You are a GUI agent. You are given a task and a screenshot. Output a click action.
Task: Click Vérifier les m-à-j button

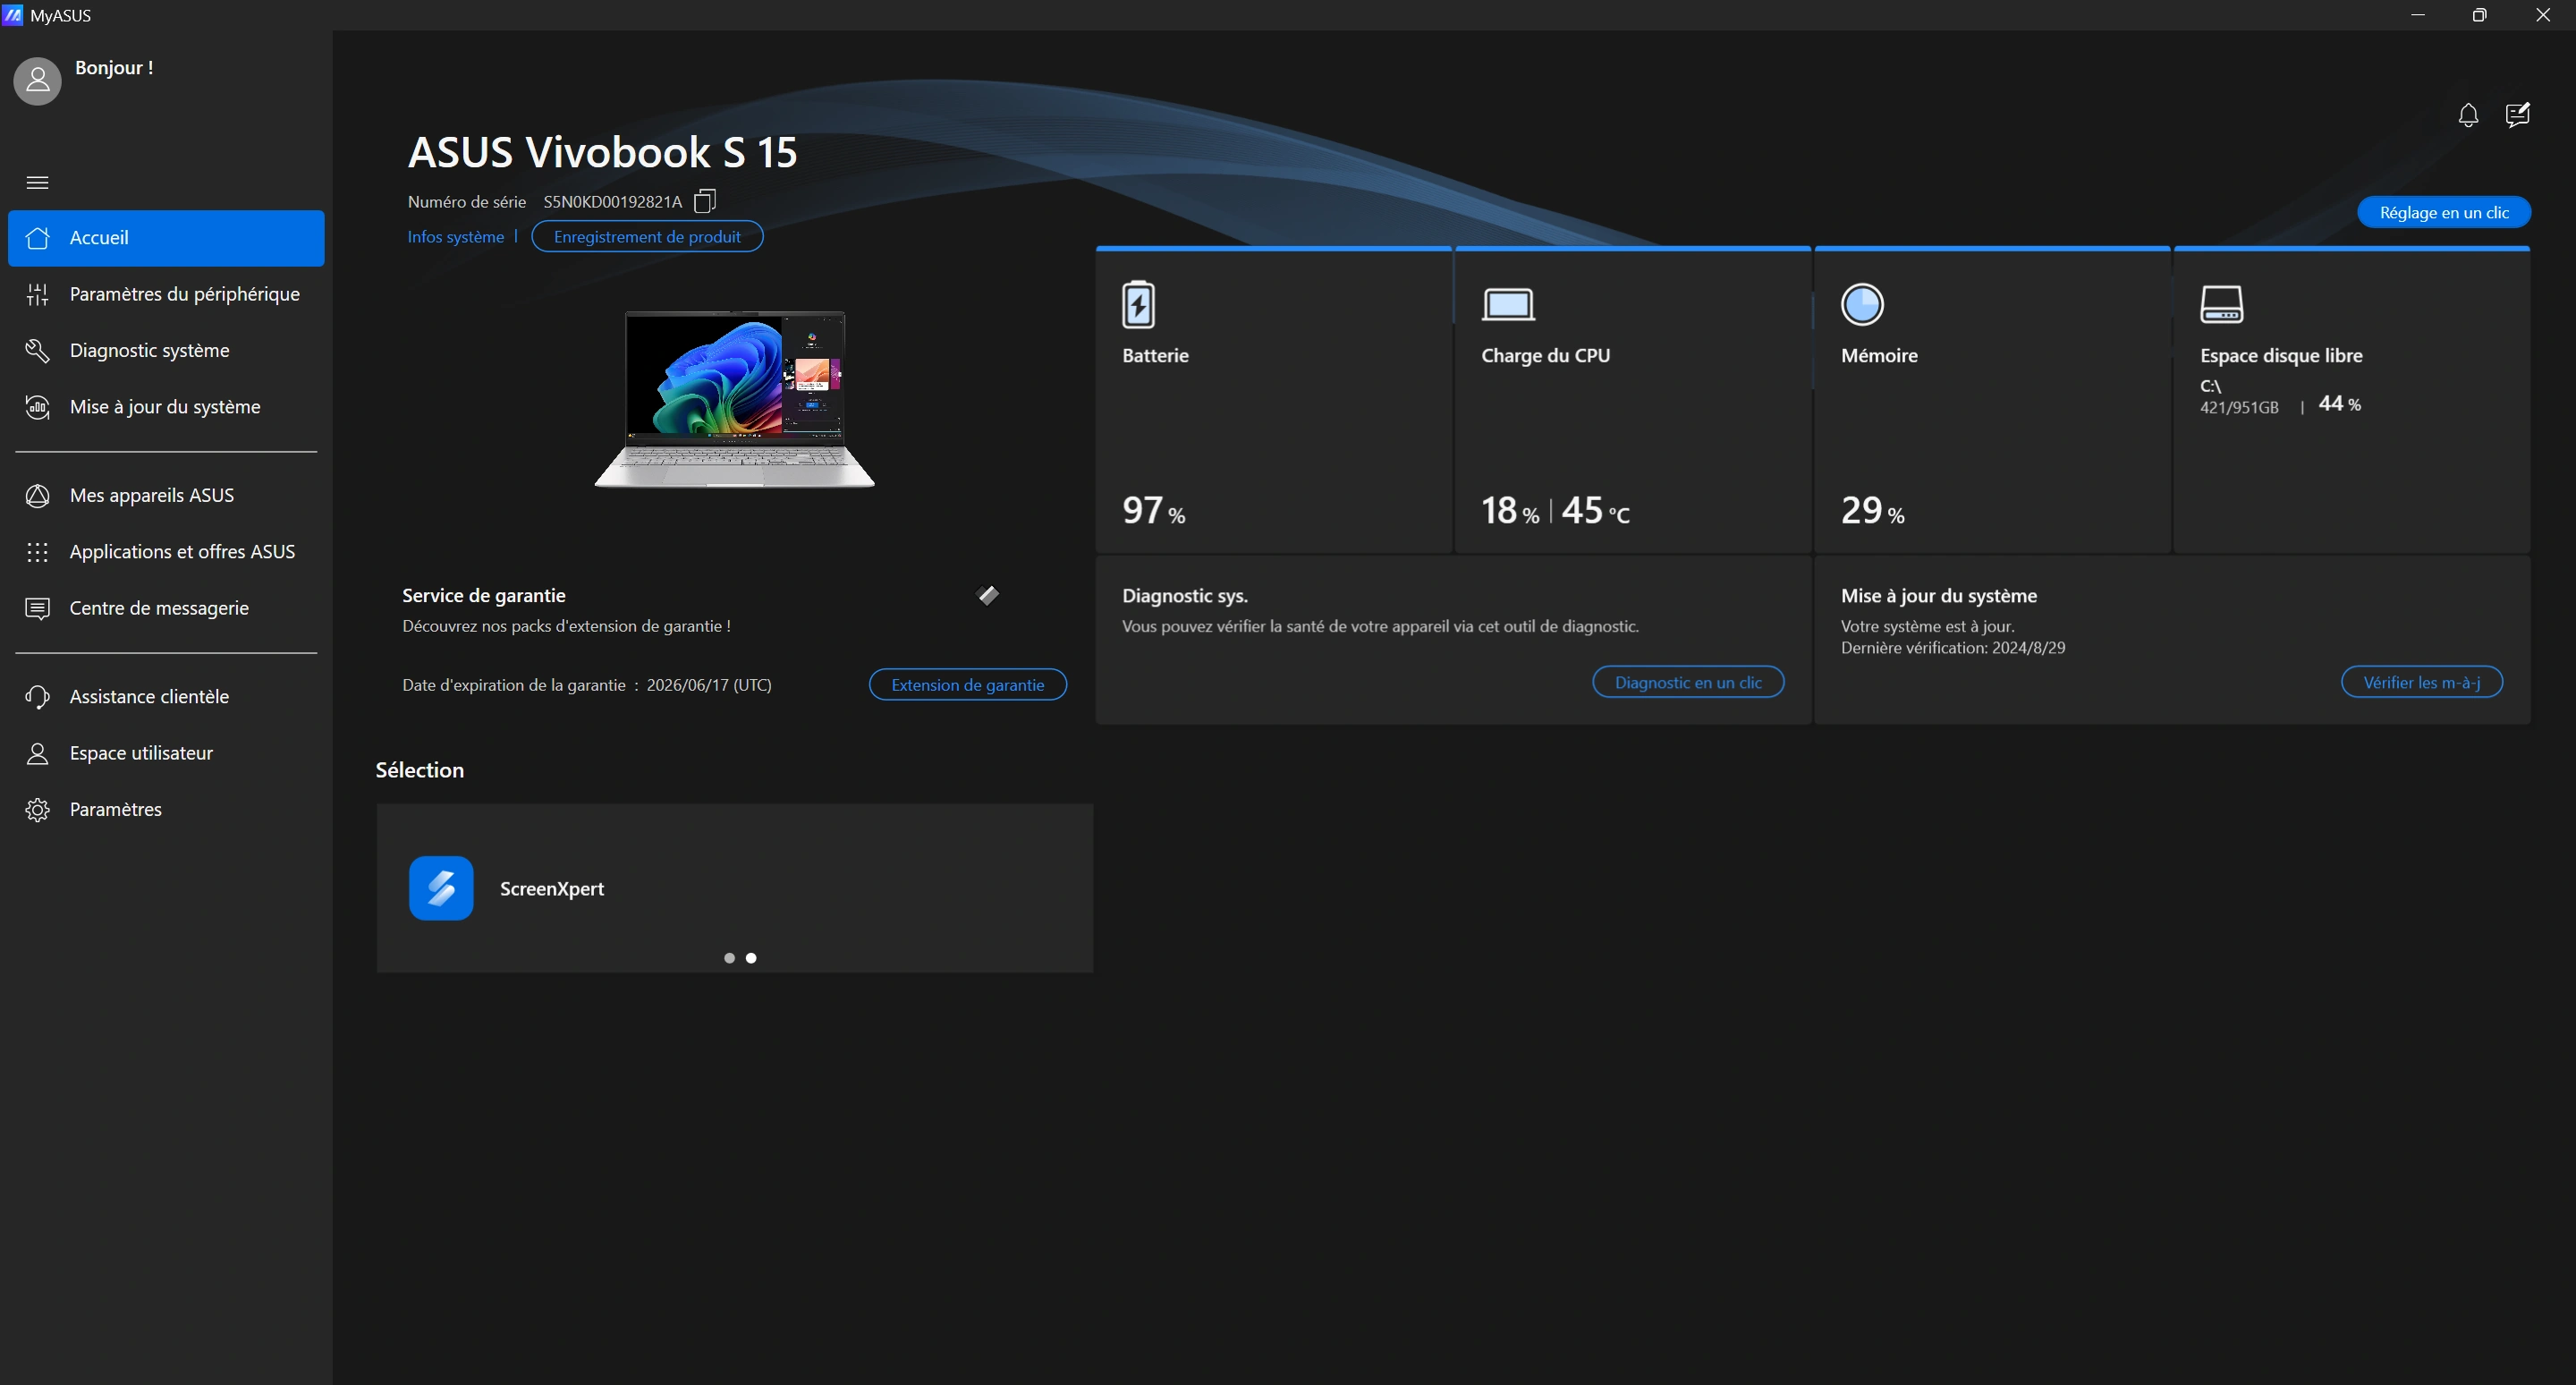point(2422,682)
